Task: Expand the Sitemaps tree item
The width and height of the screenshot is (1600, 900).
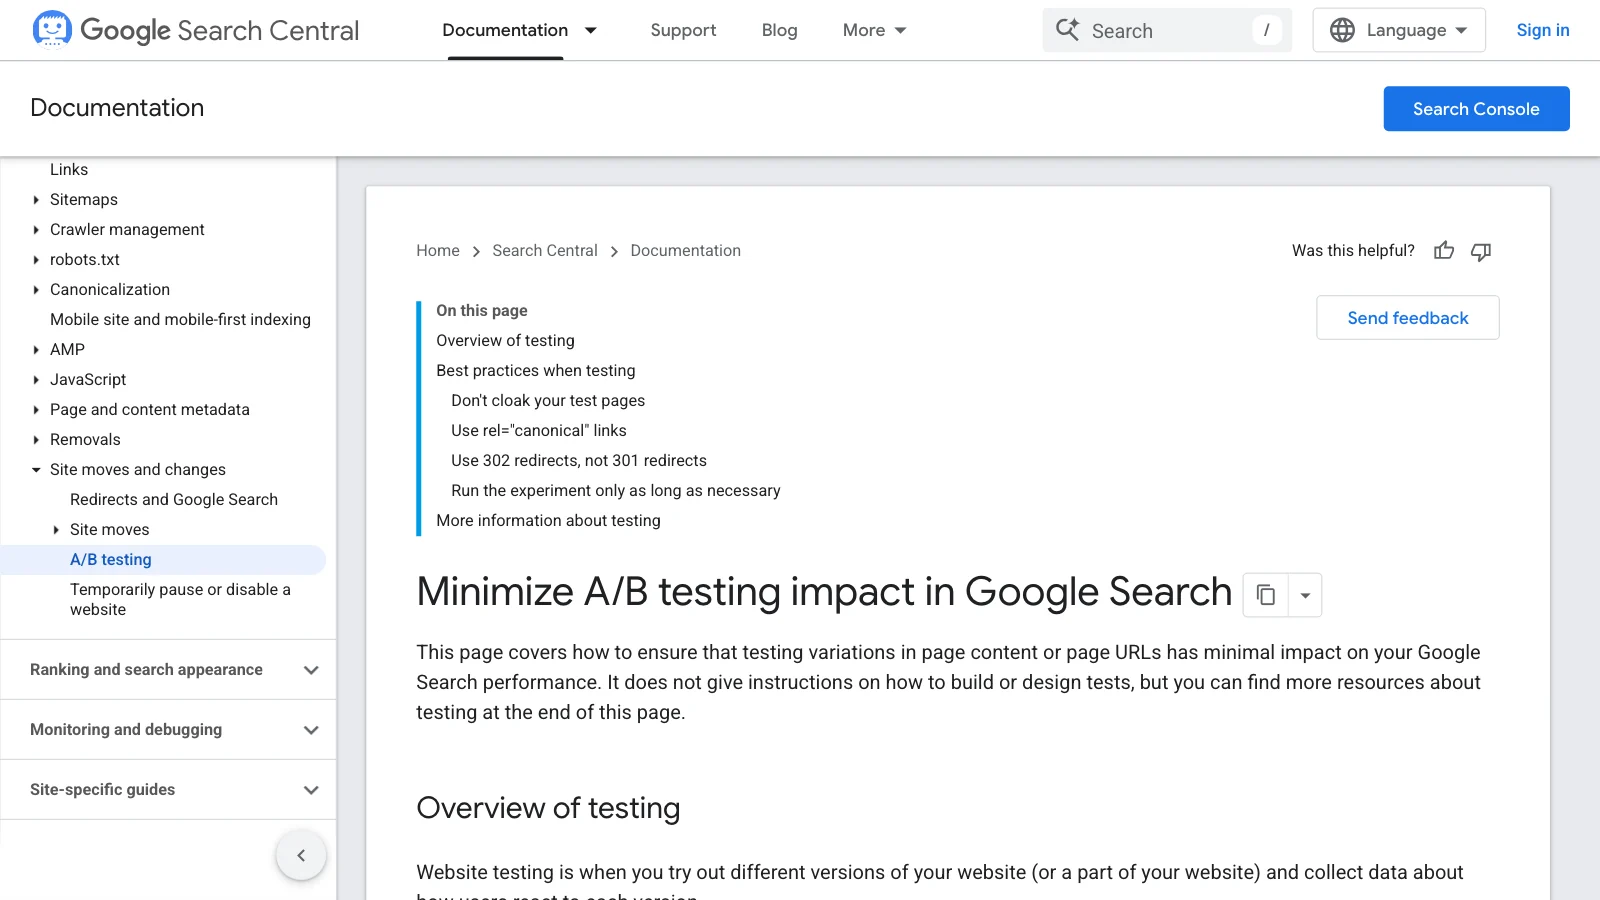Action: pos(36,200)
